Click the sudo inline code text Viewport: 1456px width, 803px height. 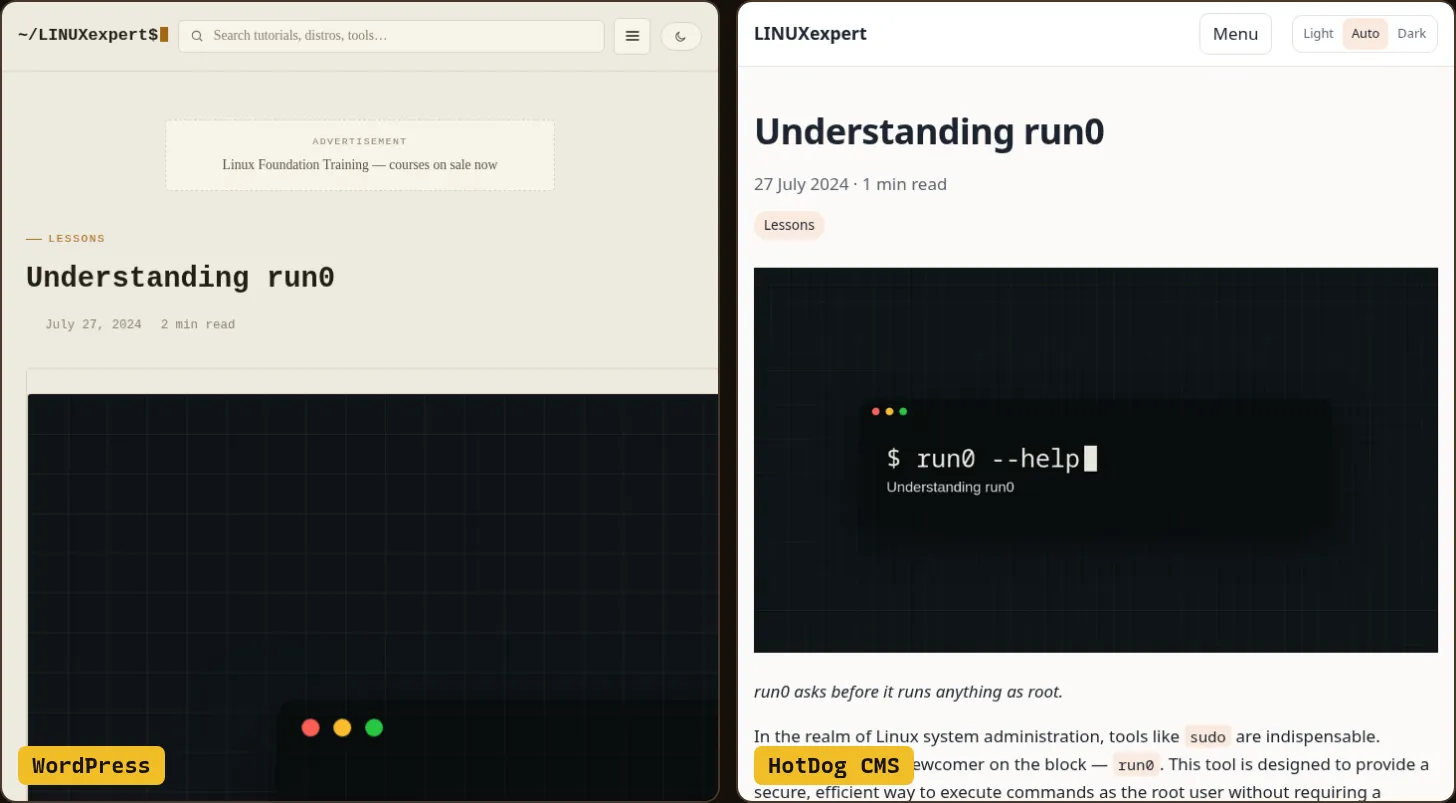click(1208, 737)
